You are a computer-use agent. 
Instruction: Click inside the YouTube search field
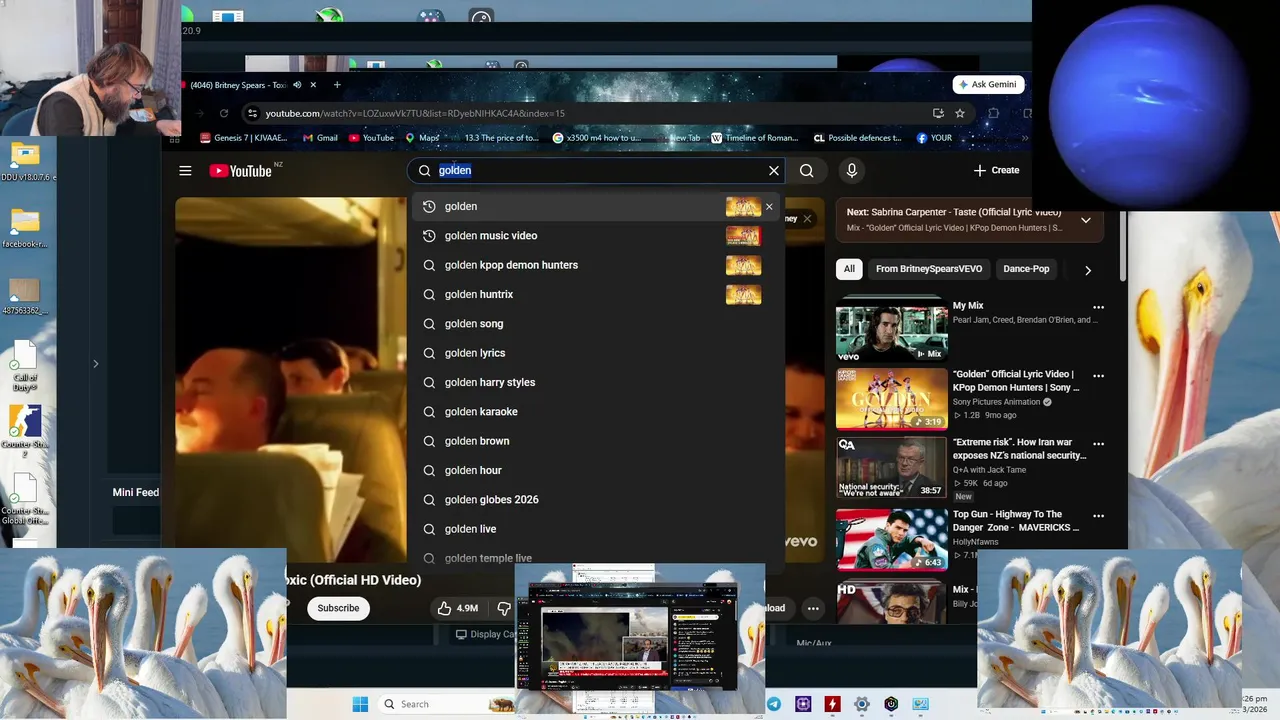coord(596,171)
